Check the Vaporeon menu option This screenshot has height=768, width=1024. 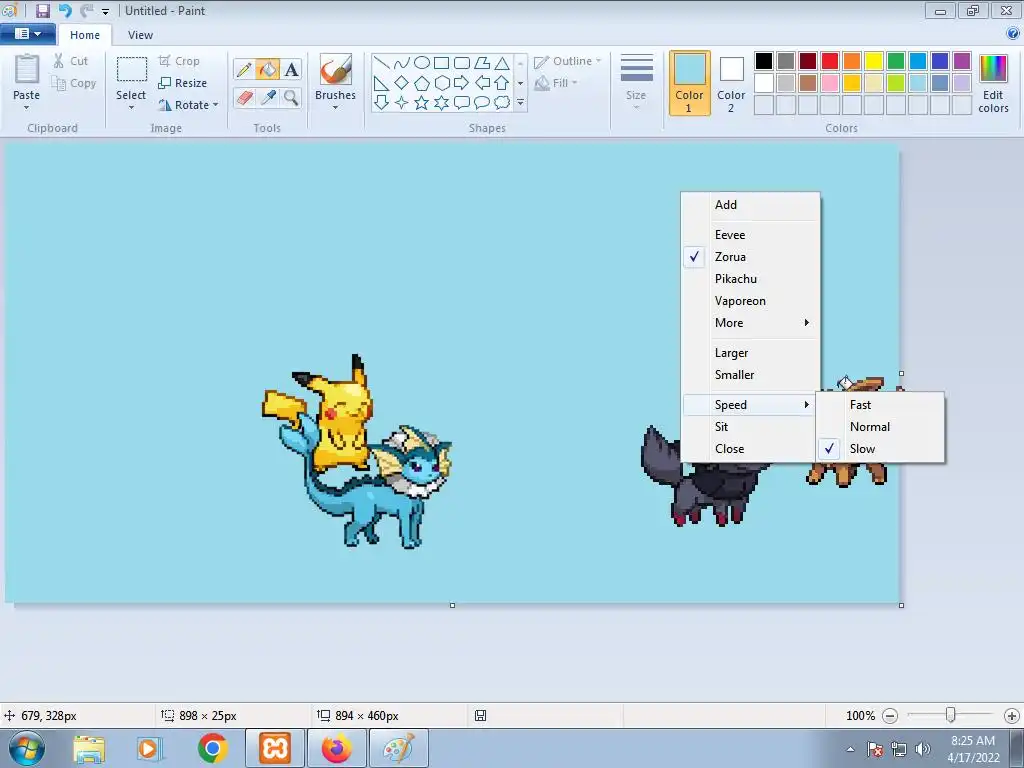point(751,301)
